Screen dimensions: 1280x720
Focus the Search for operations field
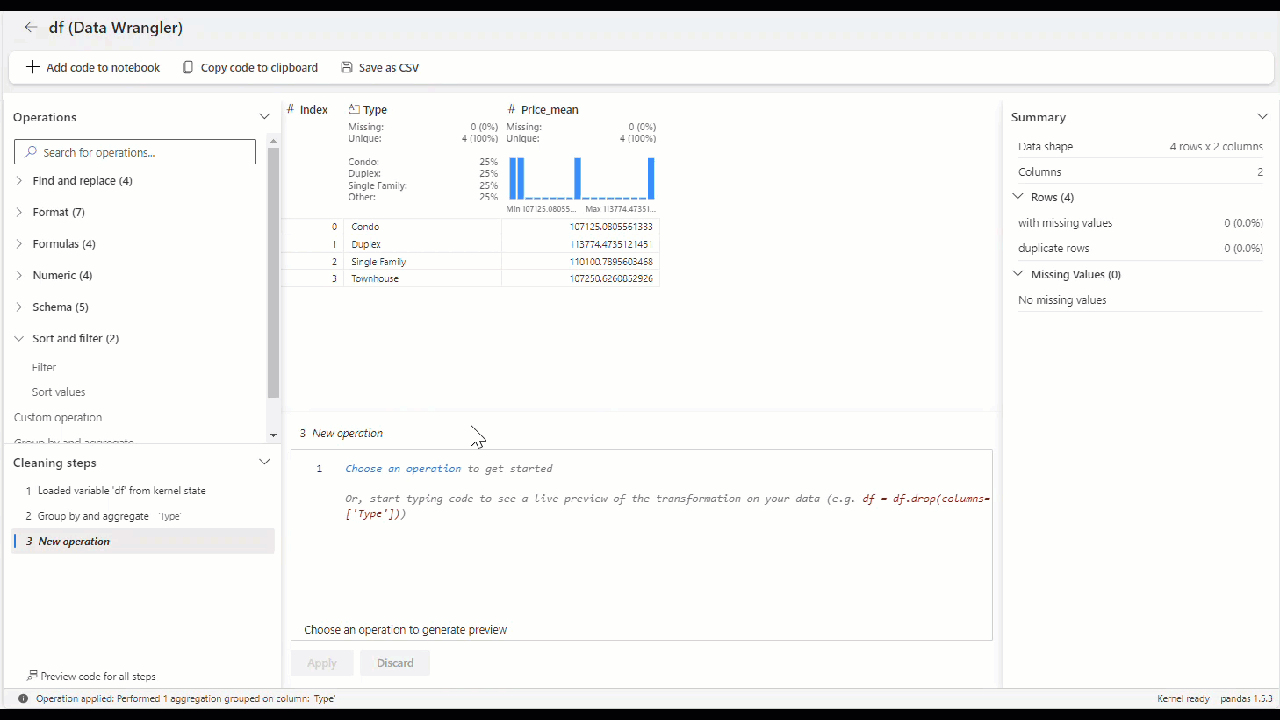[135, 152]
